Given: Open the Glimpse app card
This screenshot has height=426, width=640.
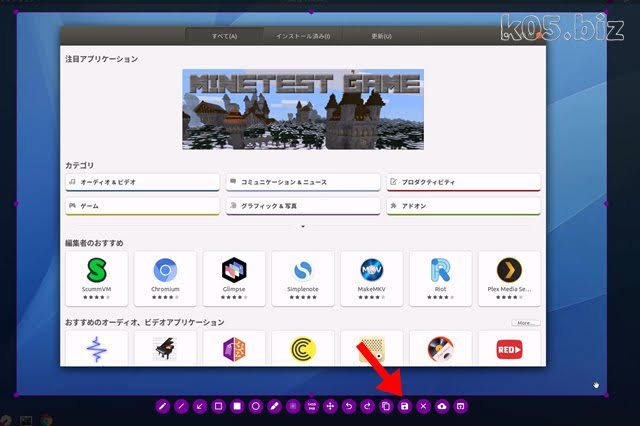Looking at the screenshot, I should 234,279.
